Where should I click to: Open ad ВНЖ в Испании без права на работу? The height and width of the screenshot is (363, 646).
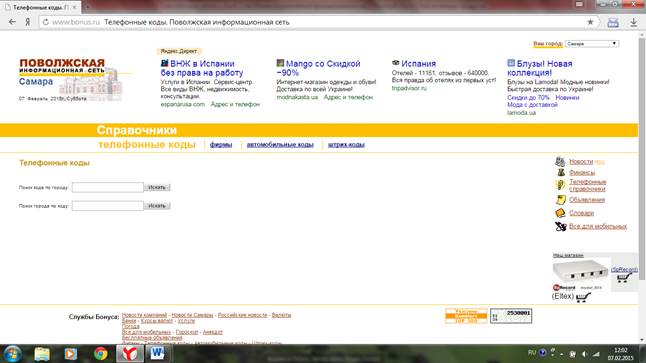tap(202, 68)
